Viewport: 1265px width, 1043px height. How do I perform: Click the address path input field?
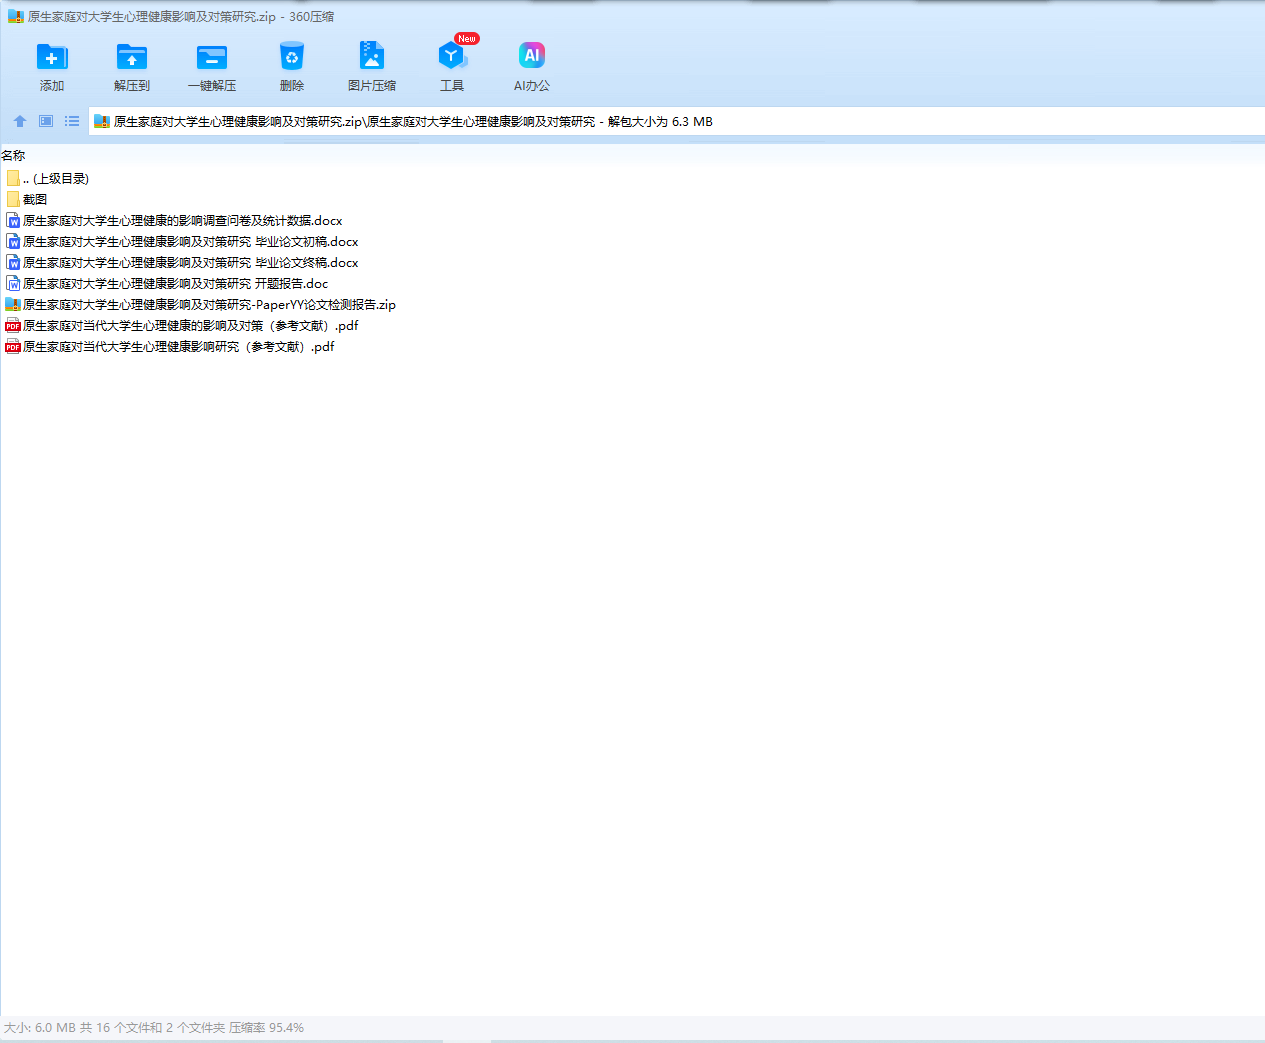click(x=676, y=122)
